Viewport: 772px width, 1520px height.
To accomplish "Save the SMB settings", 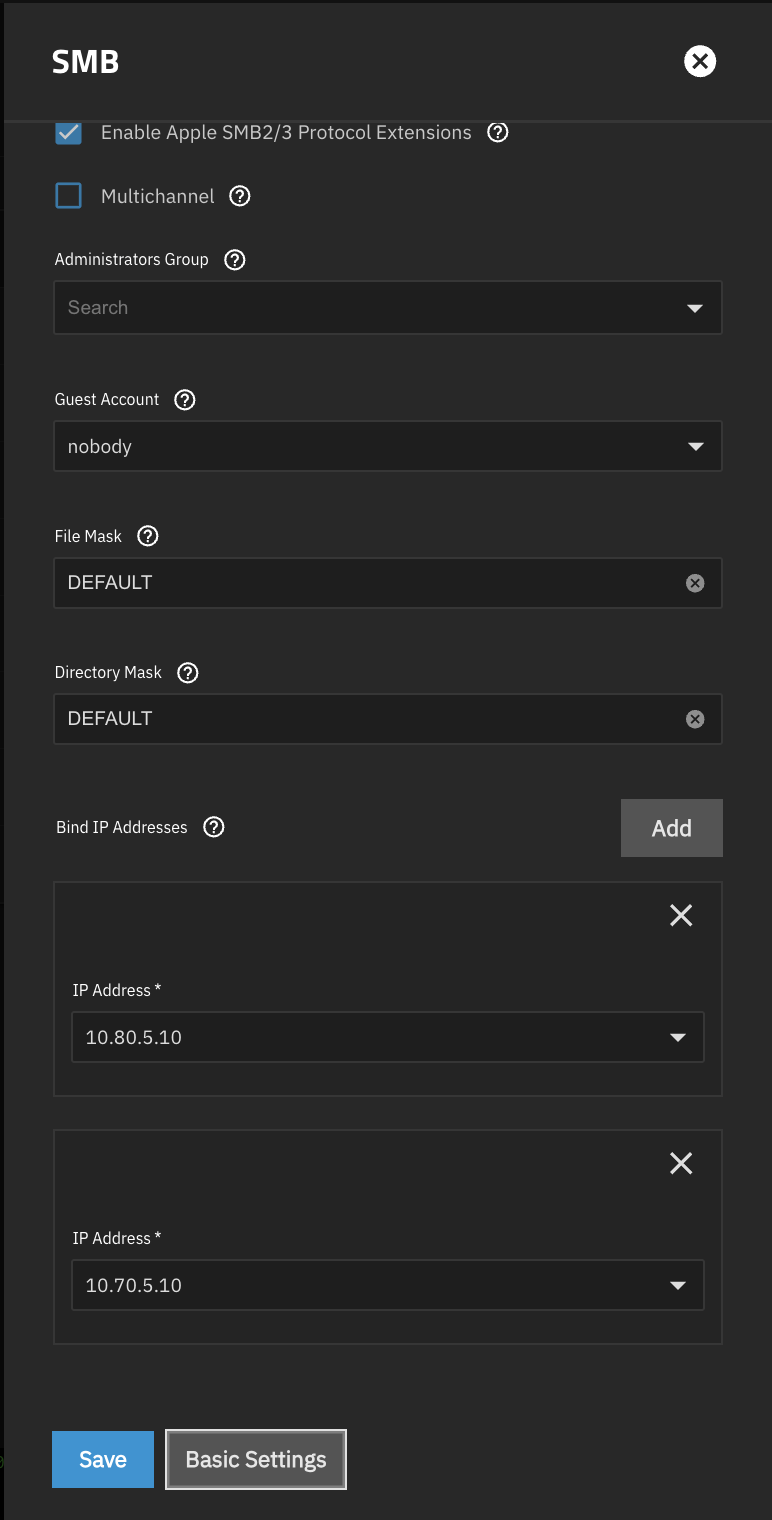I will tap(103, 1460).
